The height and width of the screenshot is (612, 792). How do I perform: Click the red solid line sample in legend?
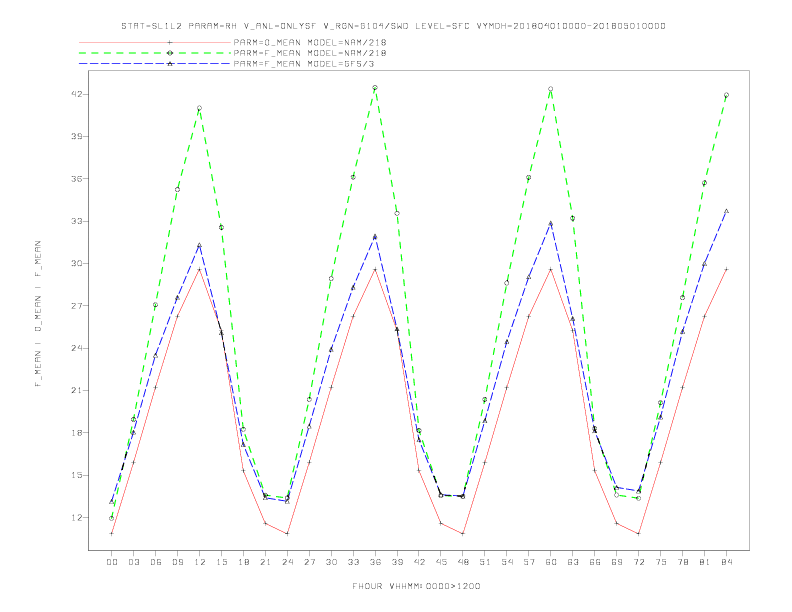tap(155, 42)
